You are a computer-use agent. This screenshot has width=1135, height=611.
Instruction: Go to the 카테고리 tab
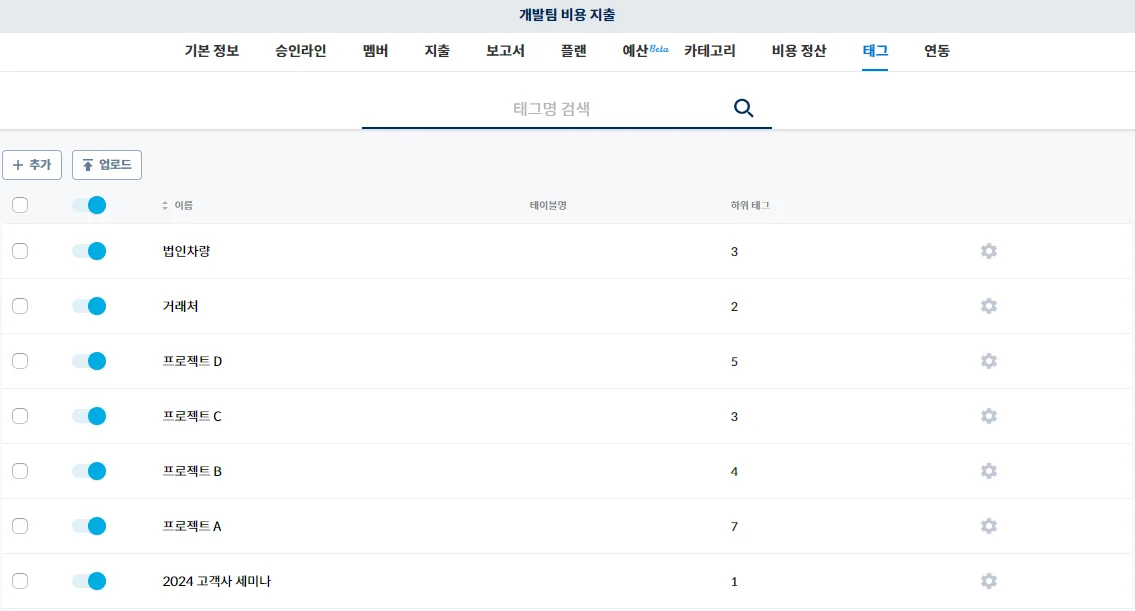[x=710, y=51]
